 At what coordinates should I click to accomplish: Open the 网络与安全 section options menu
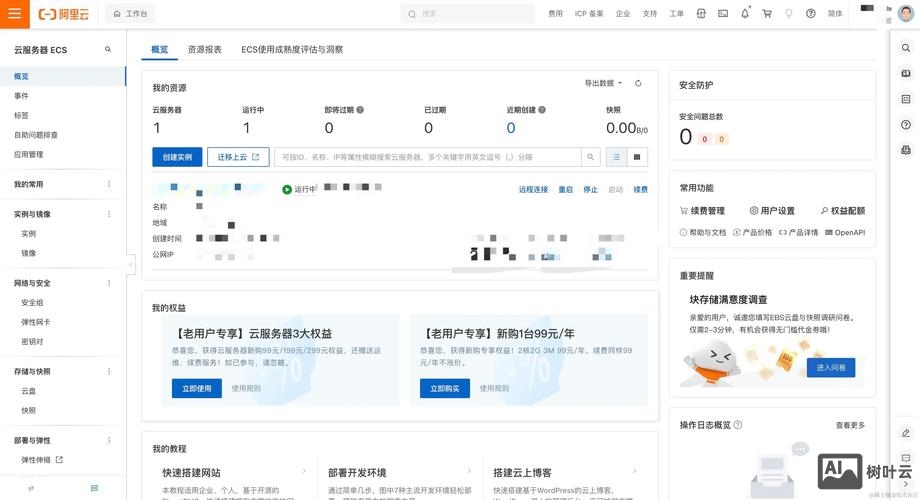(109, 283)
